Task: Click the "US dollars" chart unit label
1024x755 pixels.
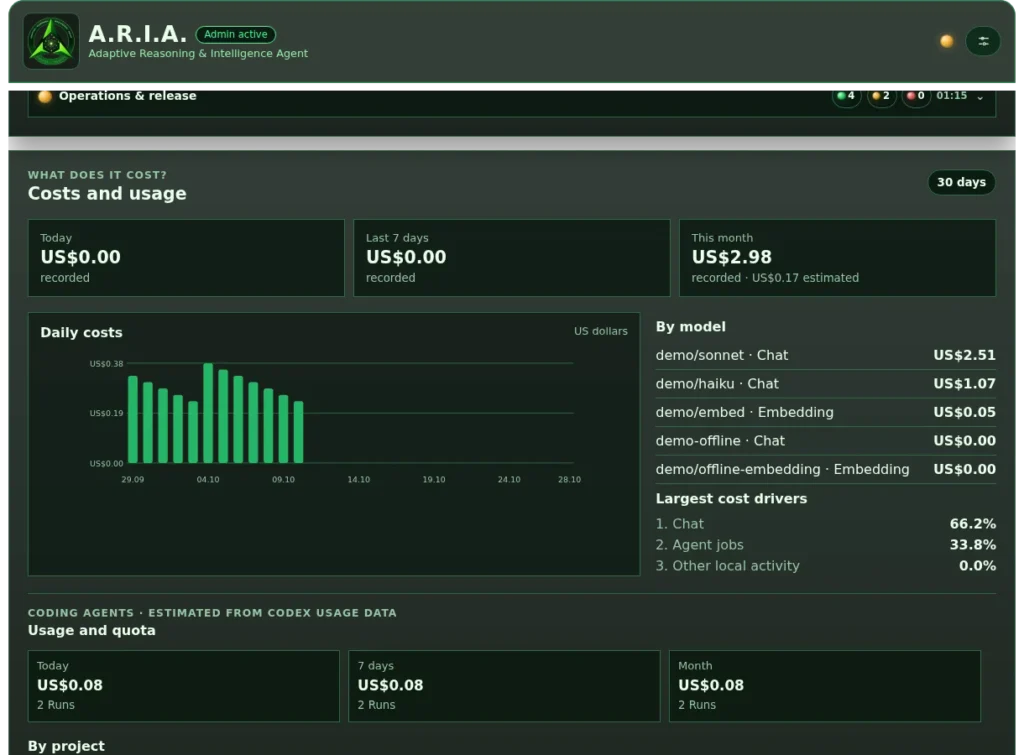Action: tap(601, 331)
